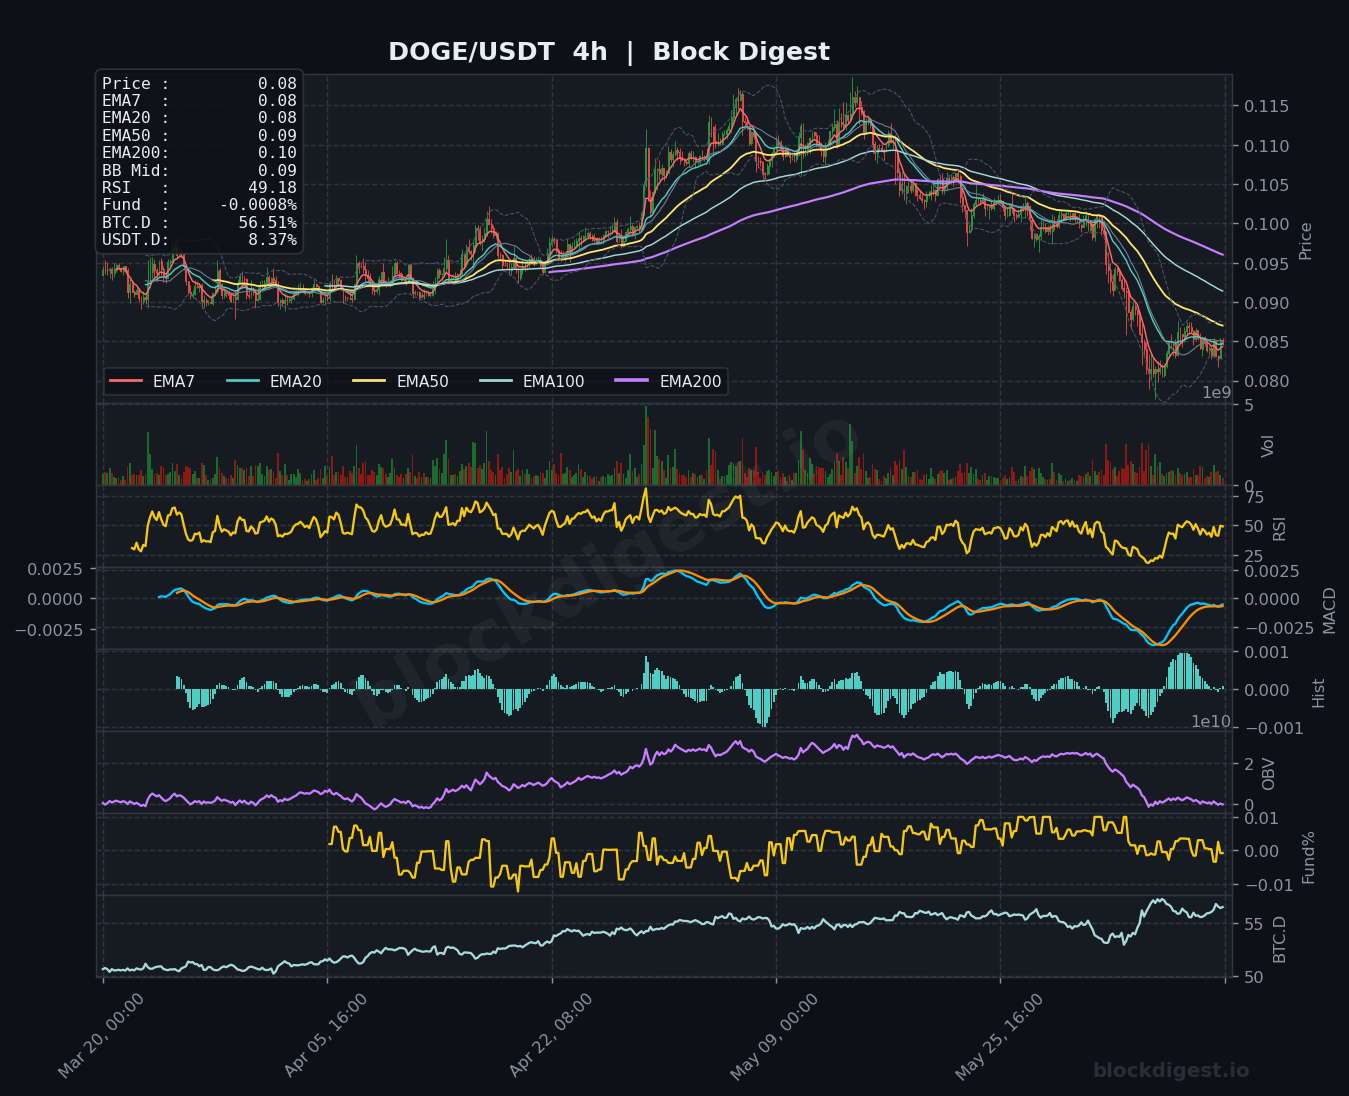Click the DOGE/USDT 4h chart title
The image size is (1349, 1096).
(609, 52)
